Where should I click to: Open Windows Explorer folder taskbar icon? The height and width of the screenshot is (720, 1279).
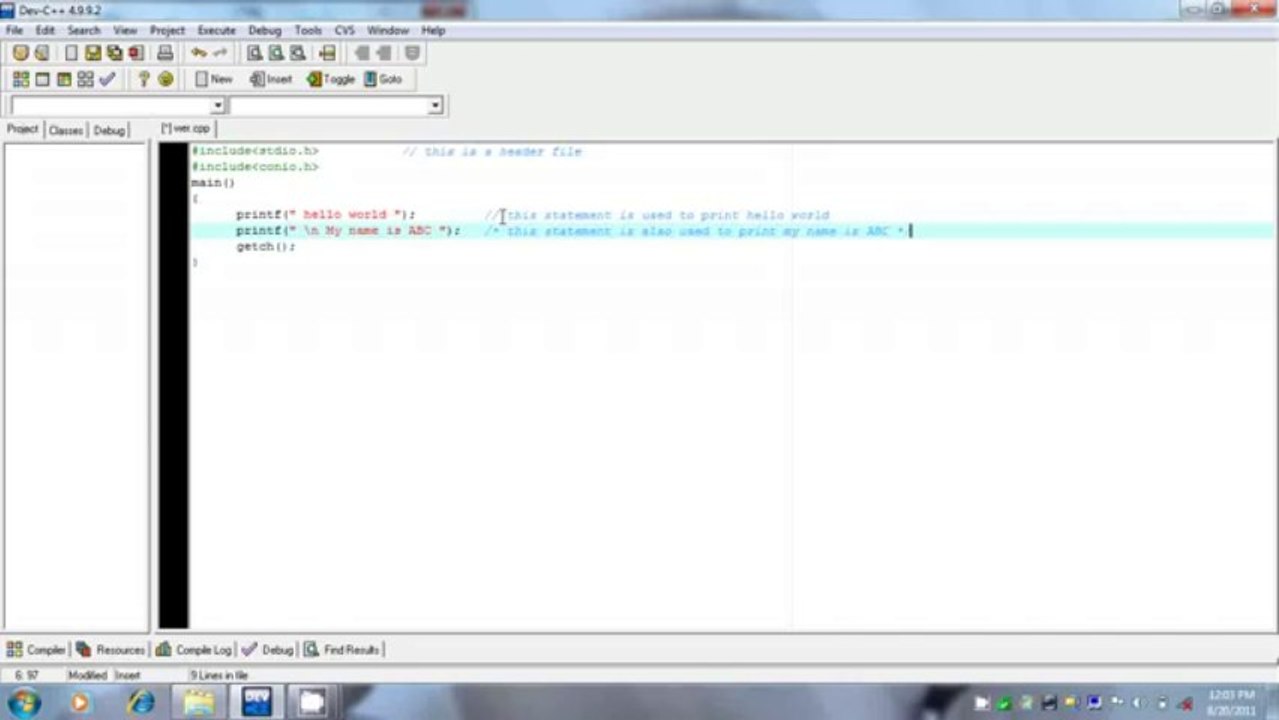click(x=199, y=703)
